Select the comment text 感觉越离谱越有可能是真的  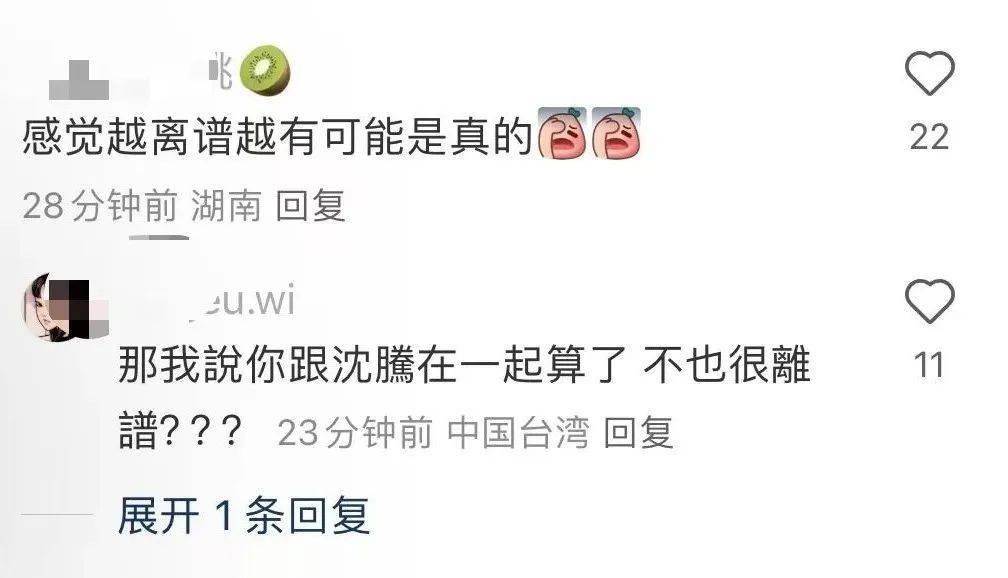point(278,136)
